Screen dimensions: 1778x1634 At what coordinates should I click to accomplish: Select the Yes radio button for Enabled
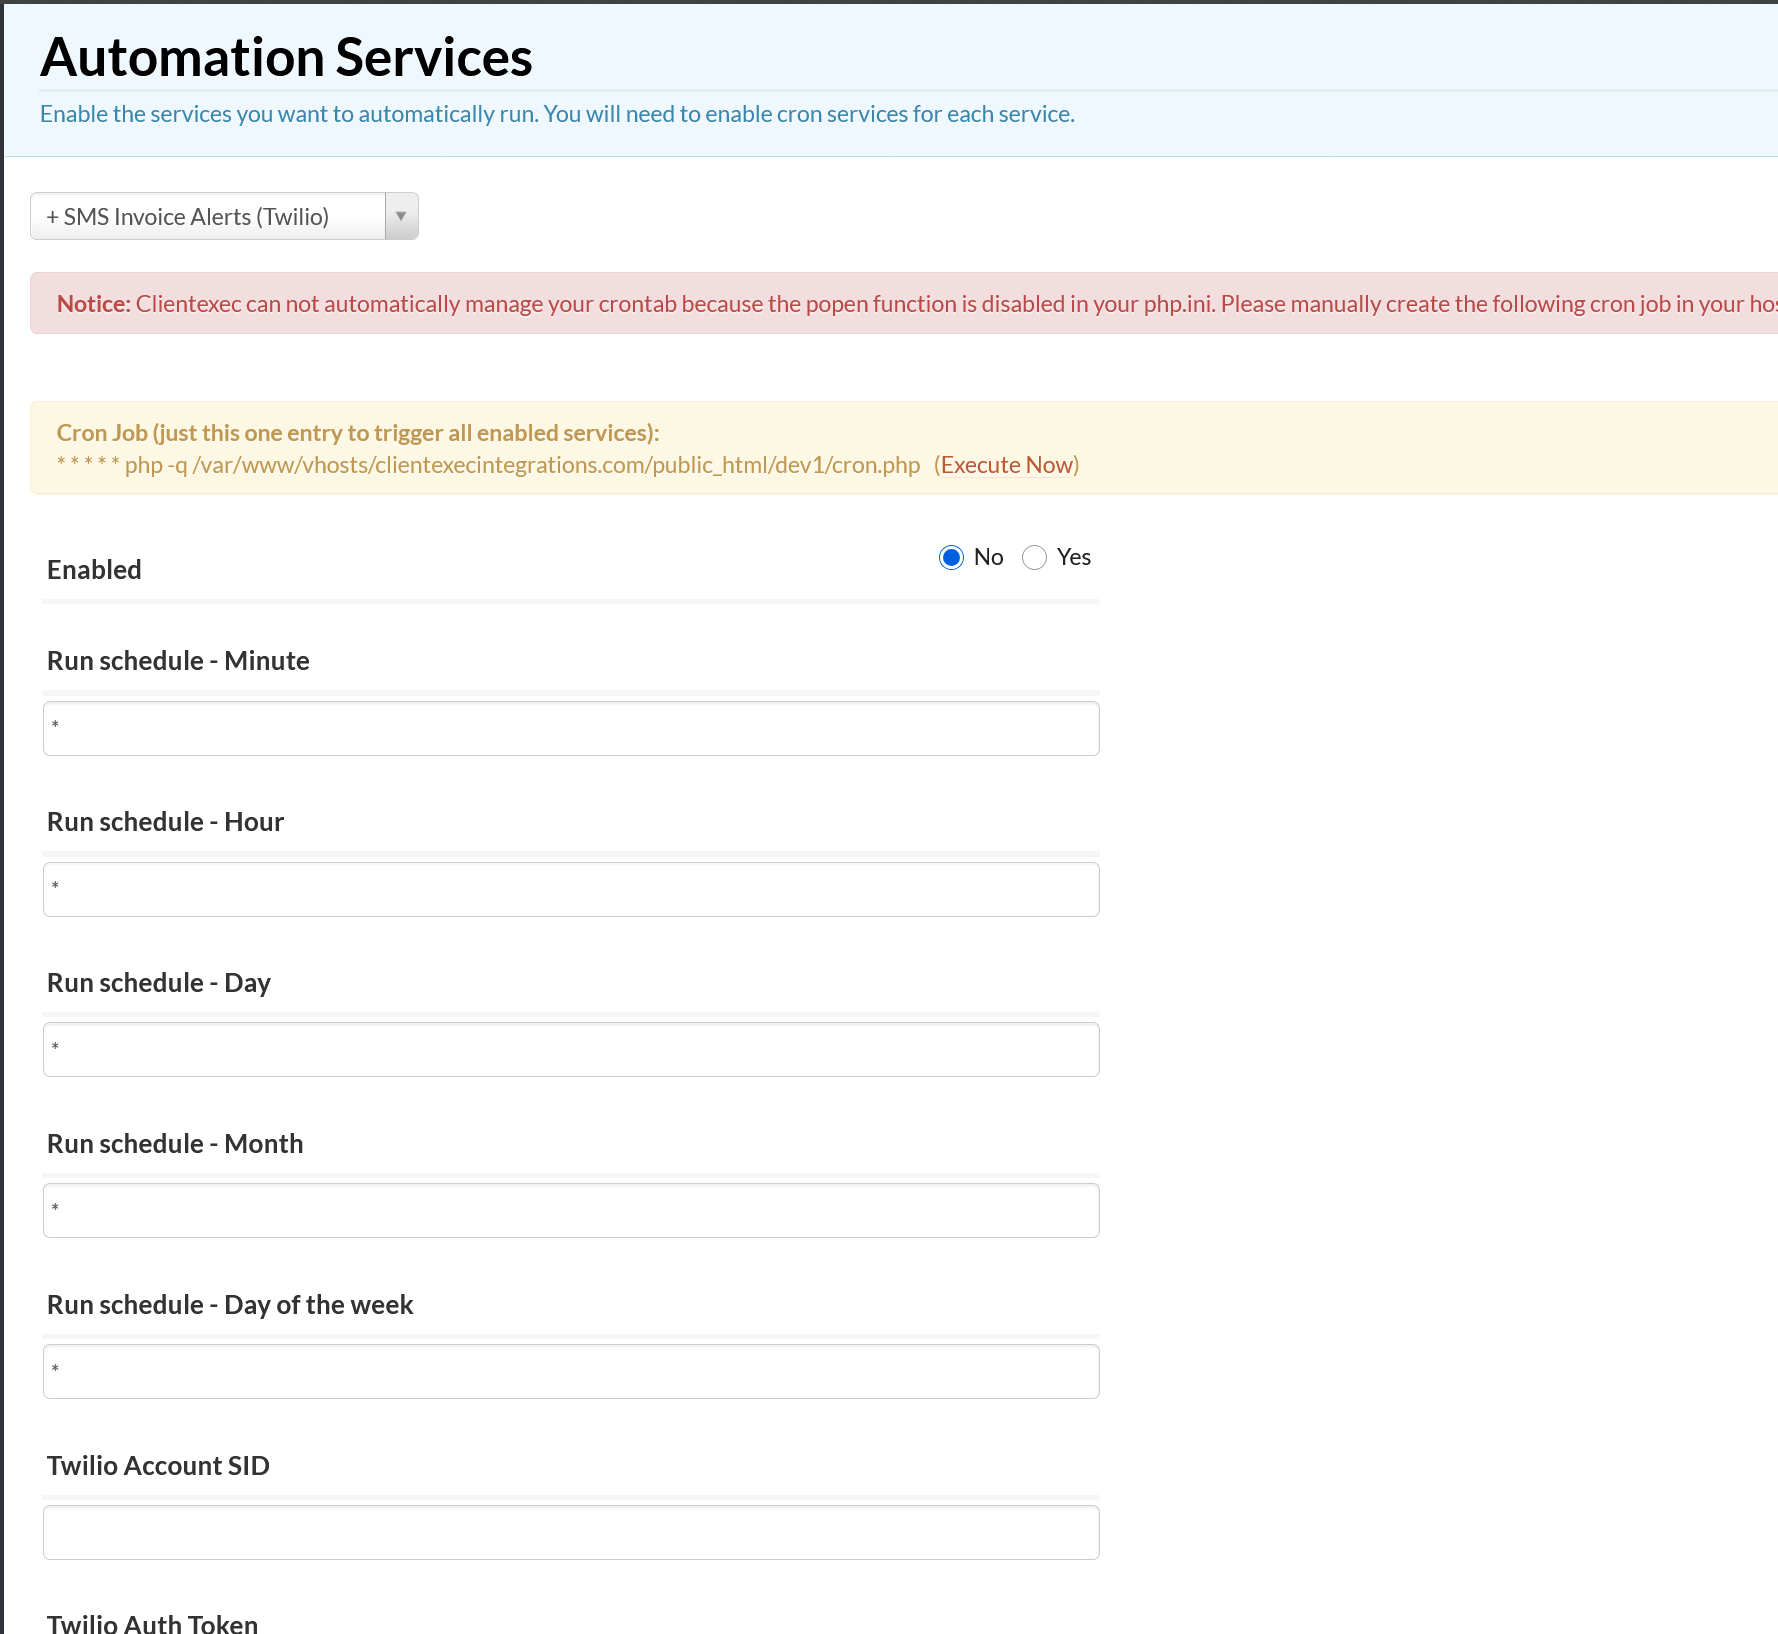[1034, 557]
